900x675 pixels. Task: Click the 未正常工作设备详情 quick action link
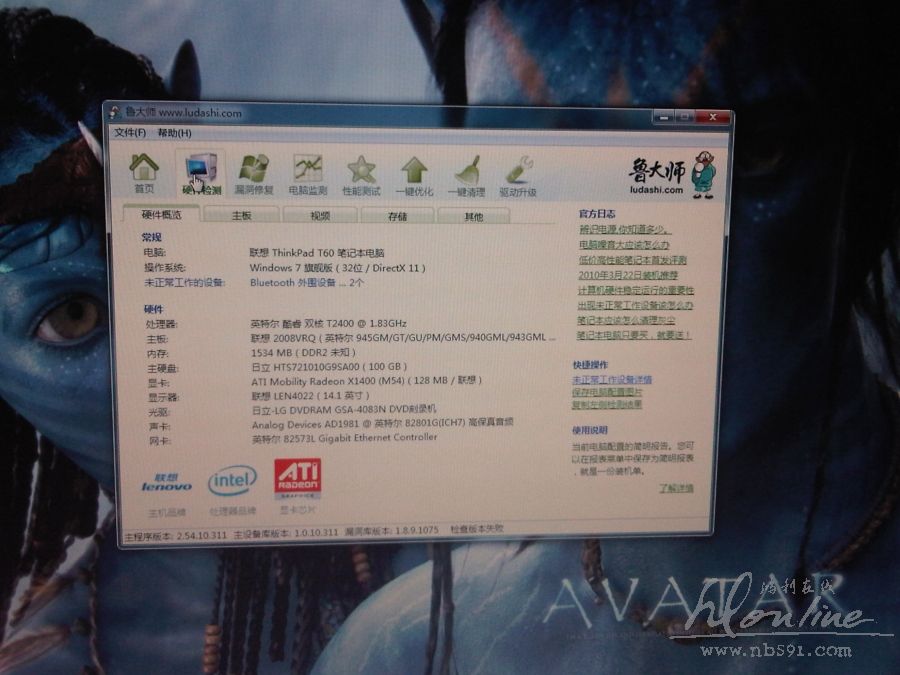[x=612, y=379]
